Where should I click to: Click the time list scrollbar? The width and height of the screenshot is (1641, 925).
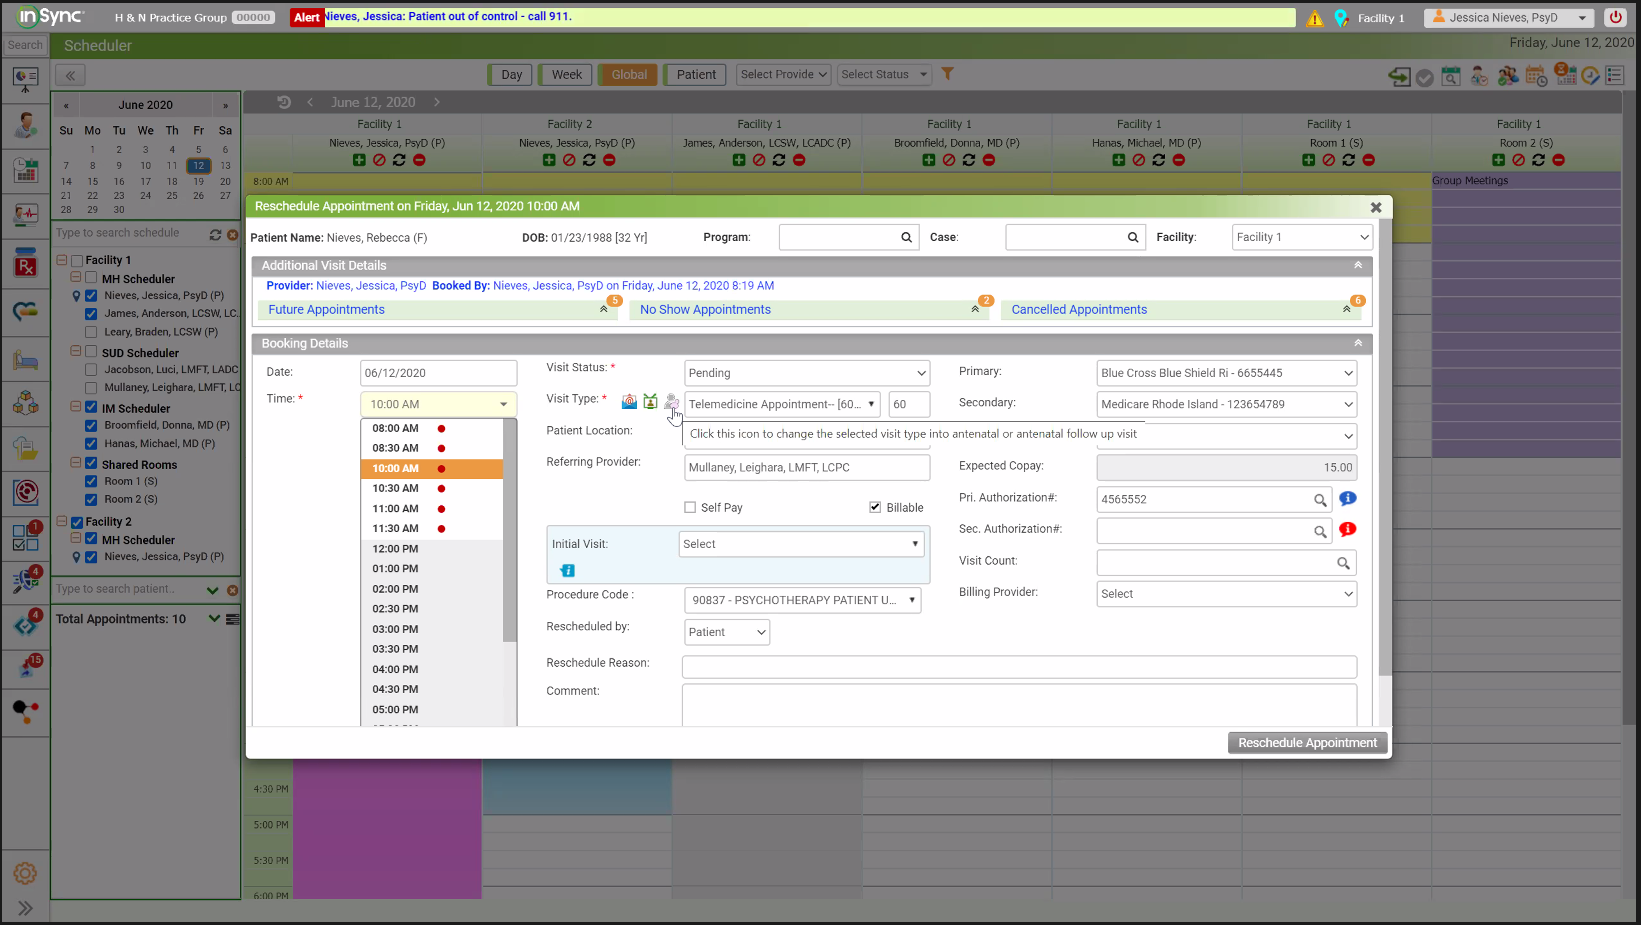point(509,530)
